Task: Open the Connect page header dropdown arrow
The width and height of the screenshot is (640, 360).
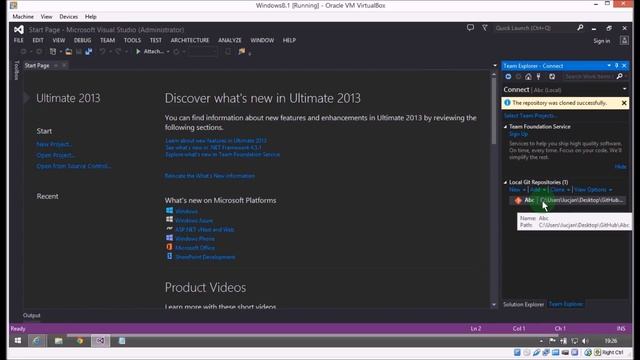Action: (x=624, y=89)
